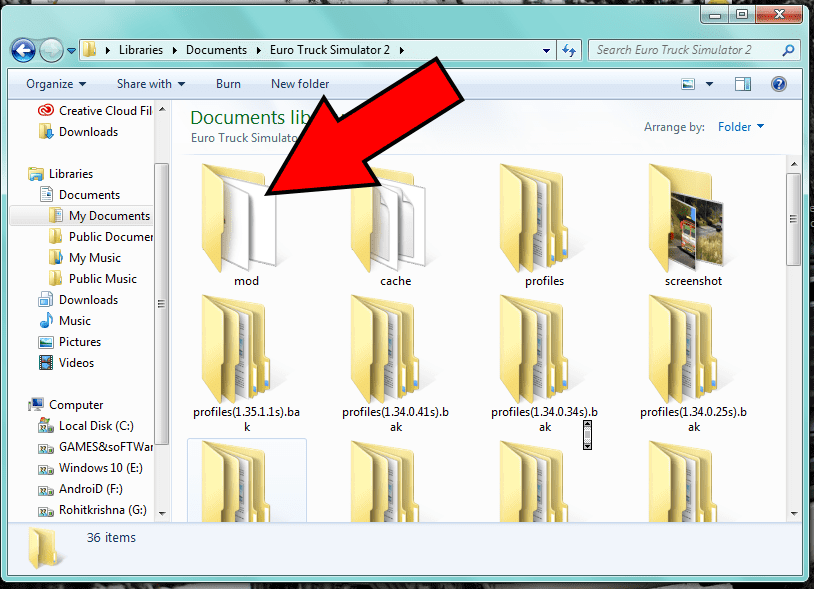Click the Refresh button

click(x=569, y=50)
